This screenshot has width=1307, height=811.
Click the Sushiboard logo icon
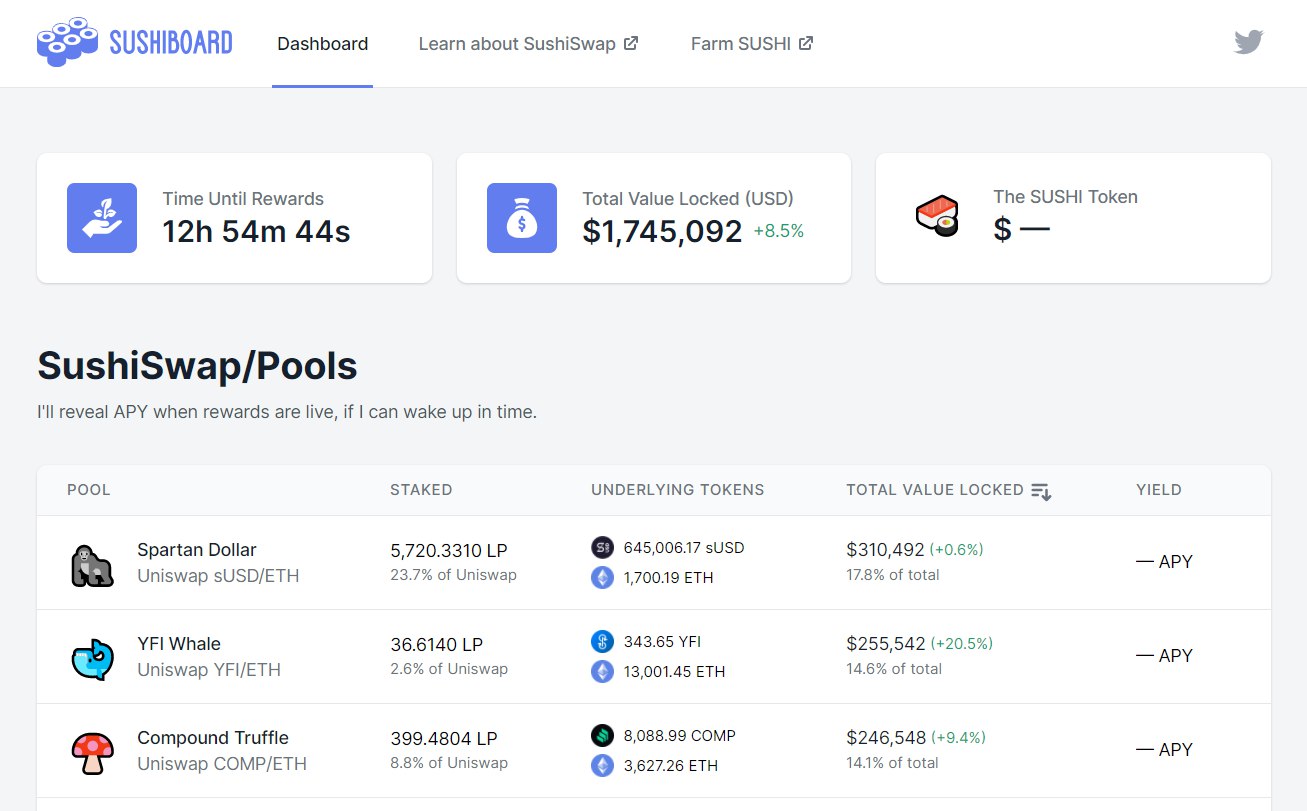coord(67,43)
